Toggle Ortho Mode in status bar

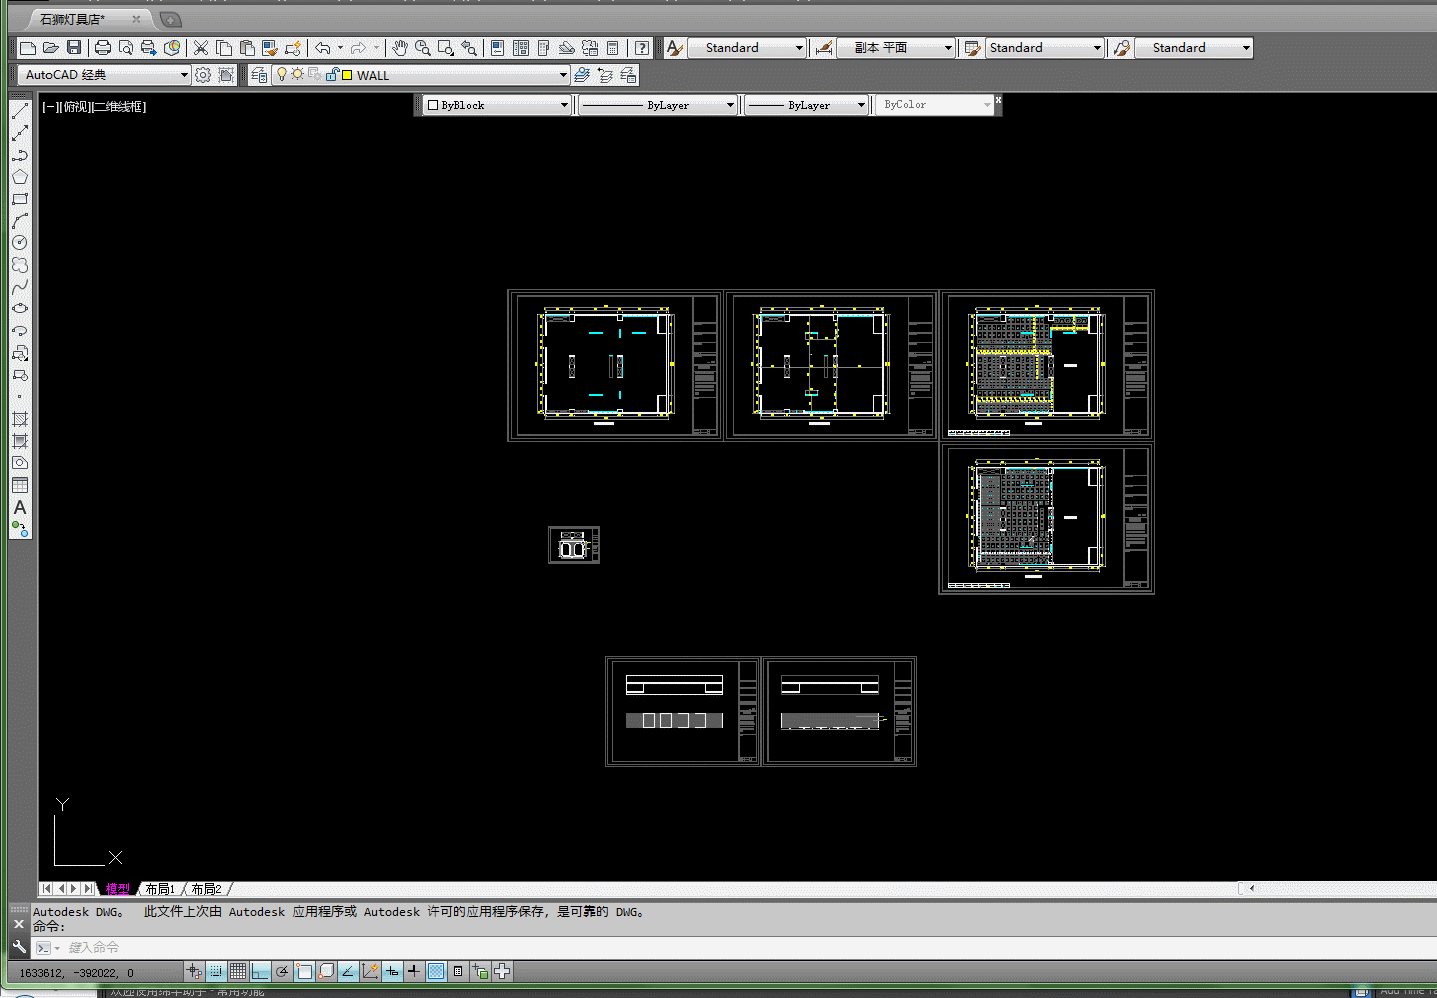[x=260, y=971]
